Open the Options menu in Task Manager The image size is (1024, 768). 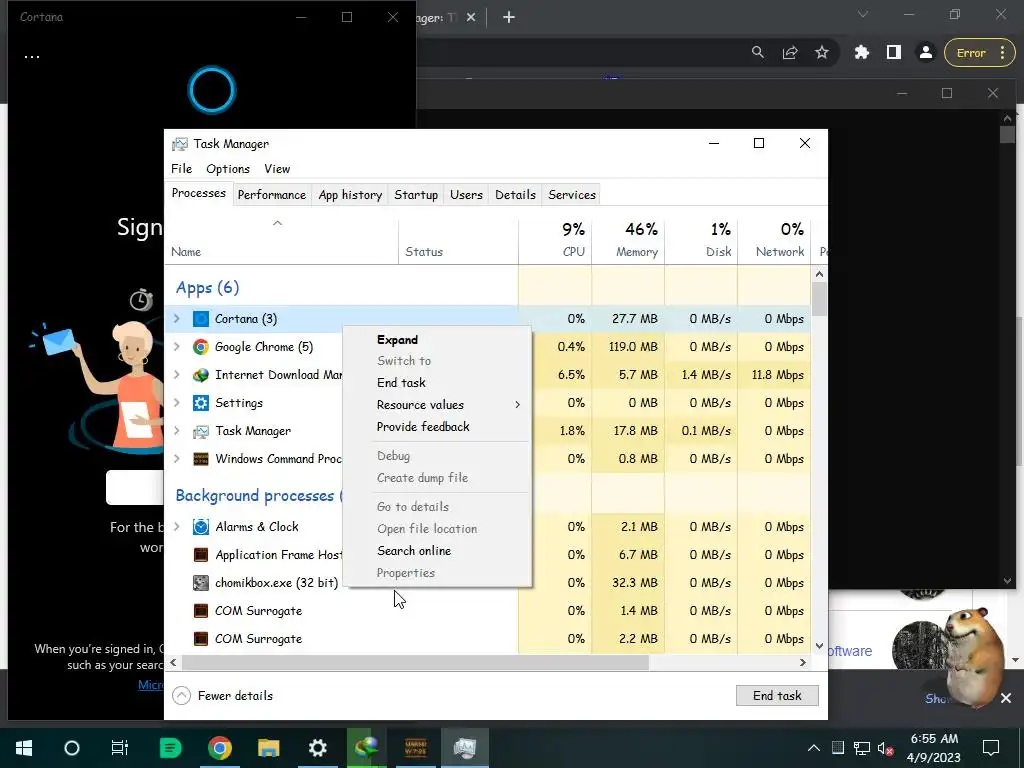[x=228, y=169]
